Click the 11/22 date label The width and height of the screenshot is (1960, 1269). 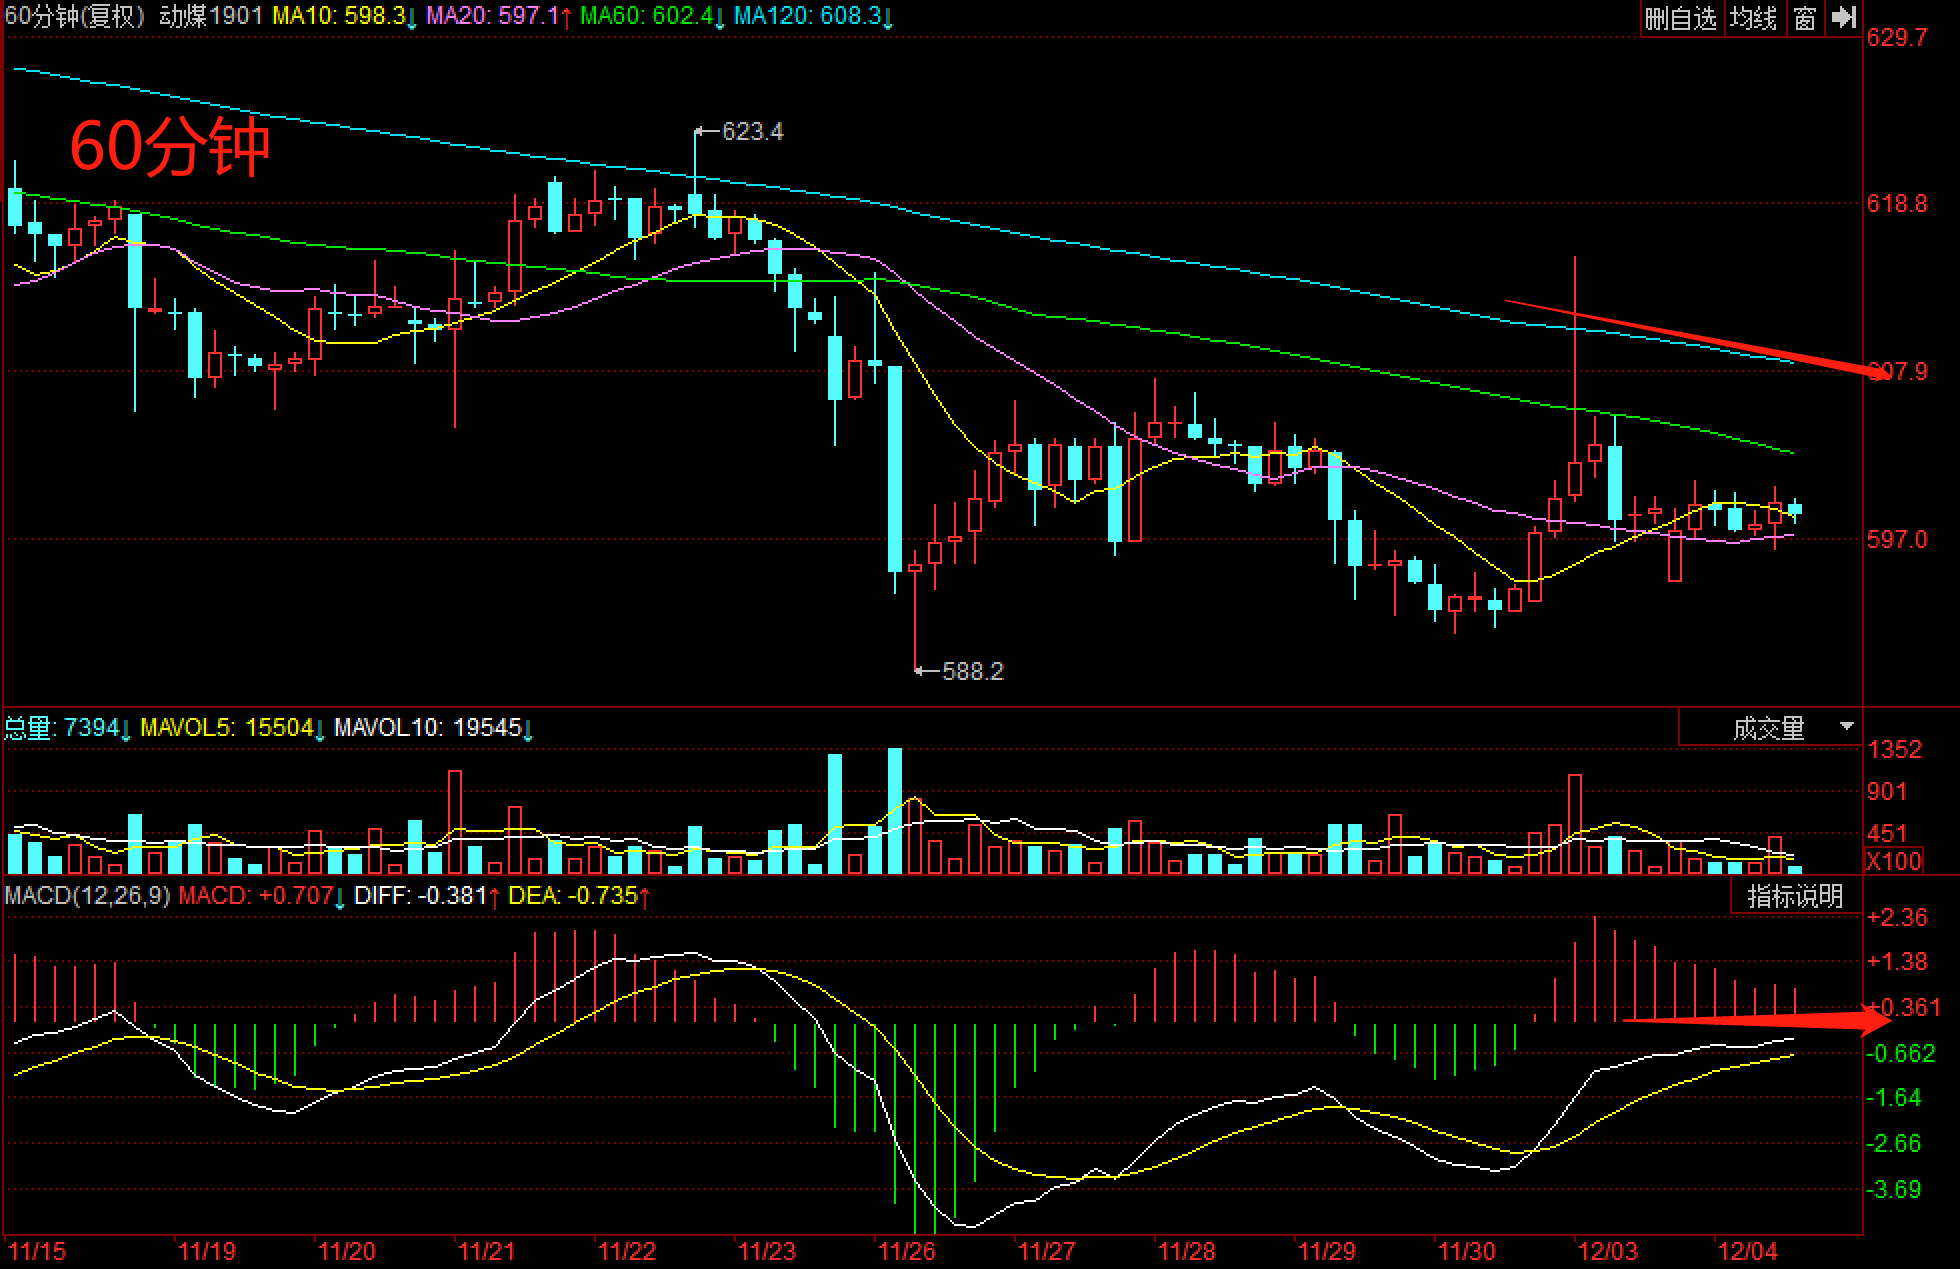[627, 1251]
